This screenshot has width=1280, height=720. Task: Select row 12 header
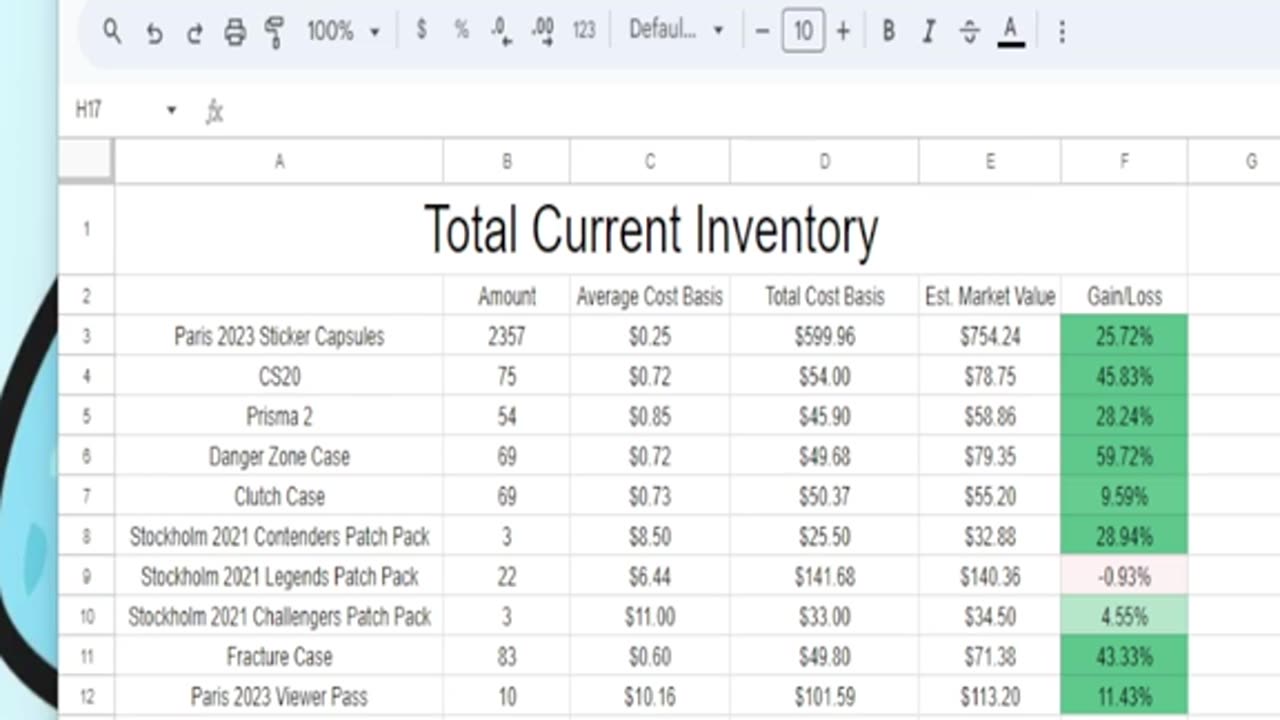pyautogui.click(x=86, y=696)
